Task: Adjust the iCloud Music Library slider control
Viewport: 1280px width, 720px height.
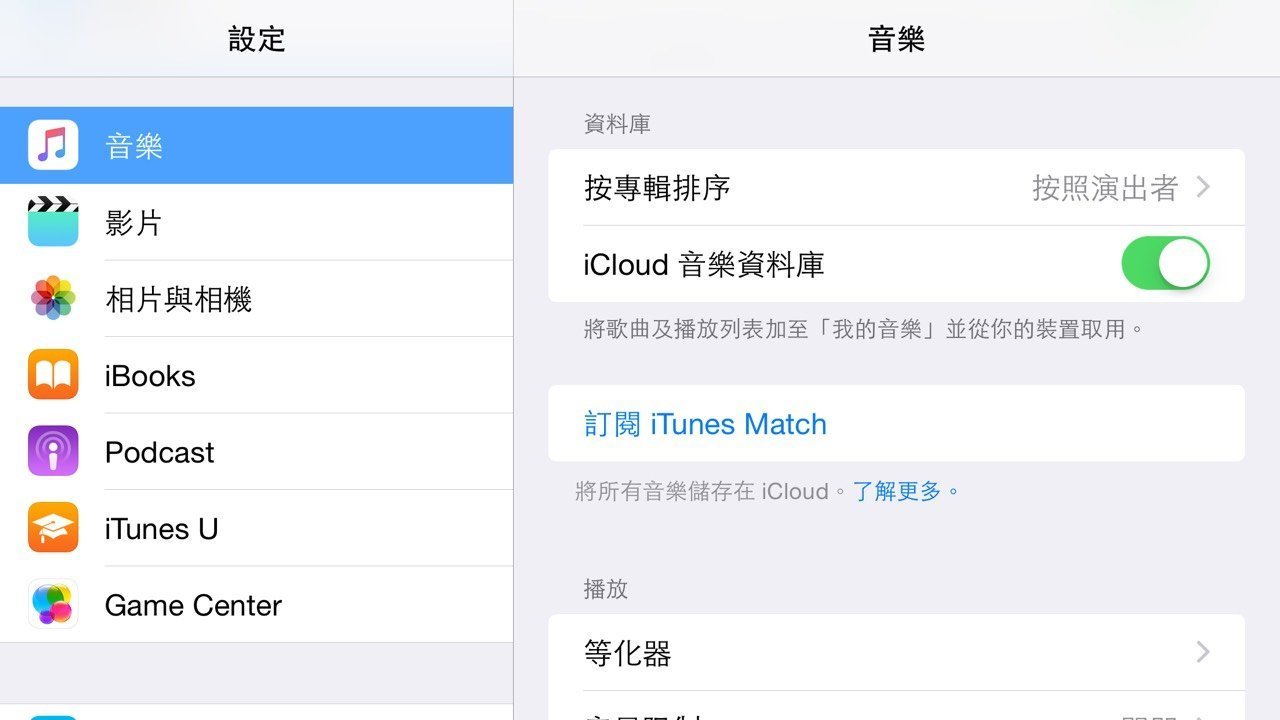Action: (1165, 263)
